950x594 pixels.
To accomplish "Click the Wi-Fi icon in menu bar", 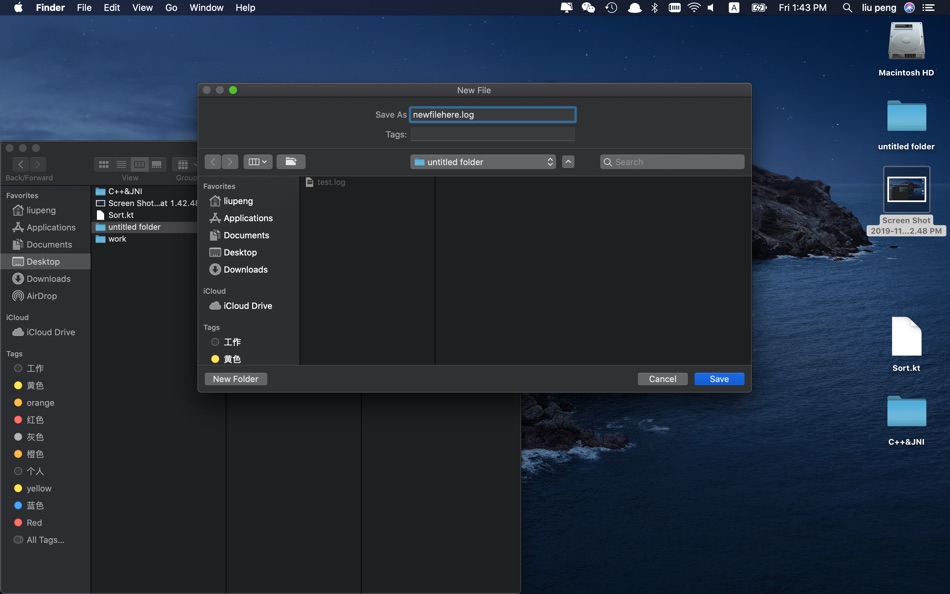I will tap(694, 8).
